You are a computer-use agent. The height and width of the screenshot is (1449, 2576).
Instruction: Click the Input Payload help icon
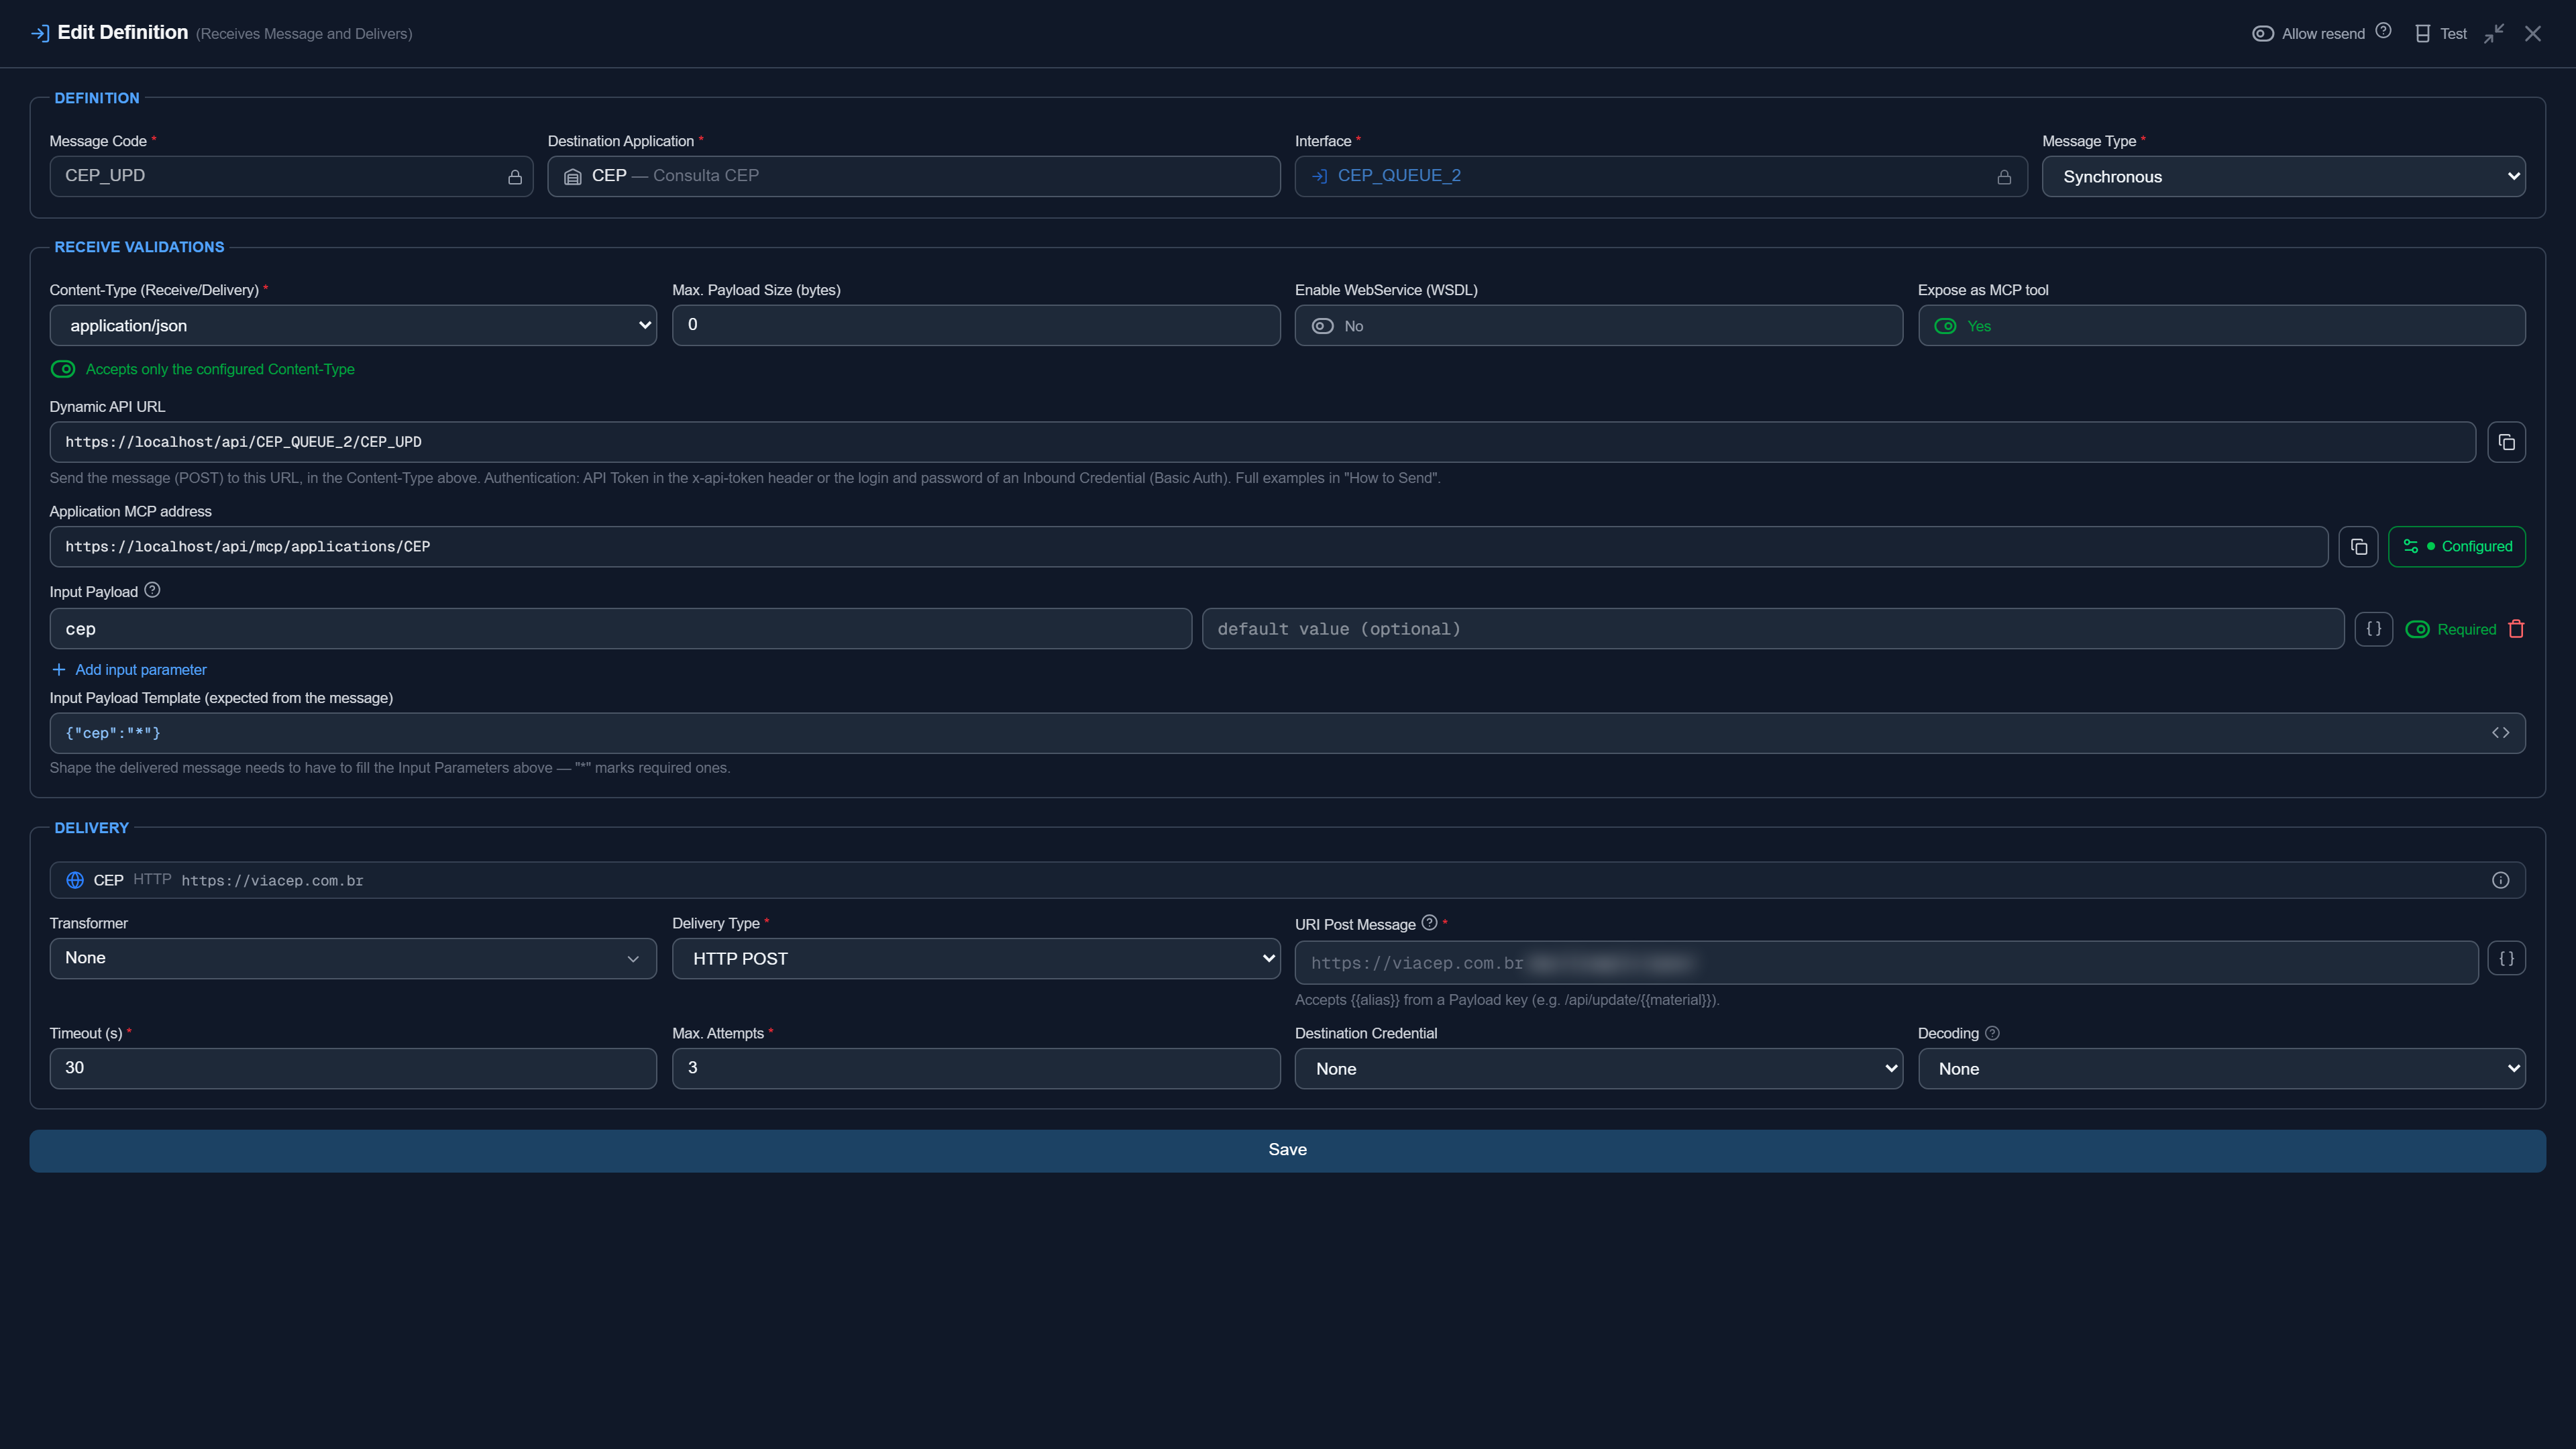coord(152,590)
